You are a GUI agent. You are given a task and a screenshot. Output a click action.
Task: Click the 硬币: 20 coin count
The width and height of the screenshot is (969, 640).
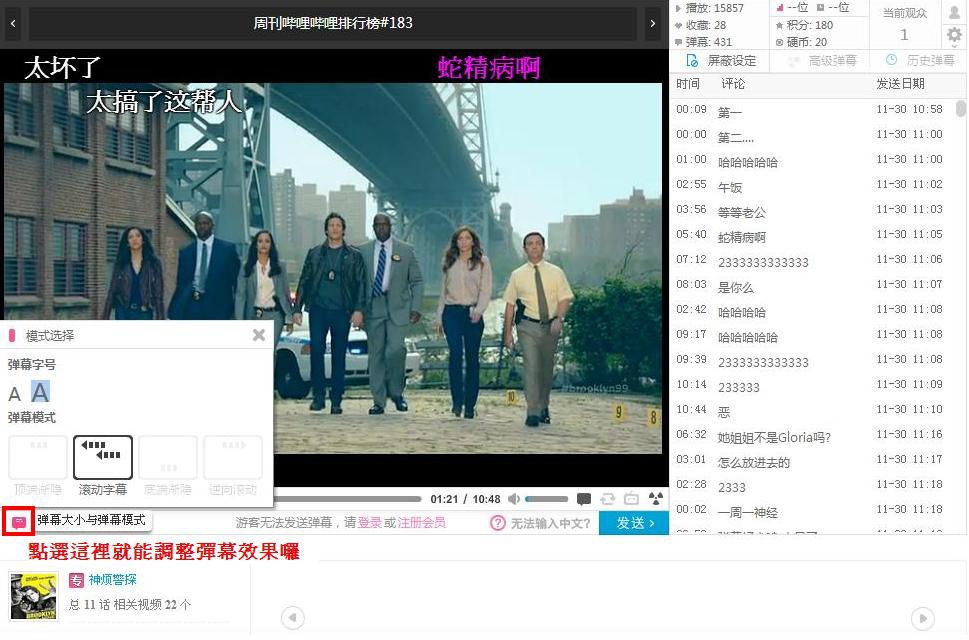(x=802, y=42)
